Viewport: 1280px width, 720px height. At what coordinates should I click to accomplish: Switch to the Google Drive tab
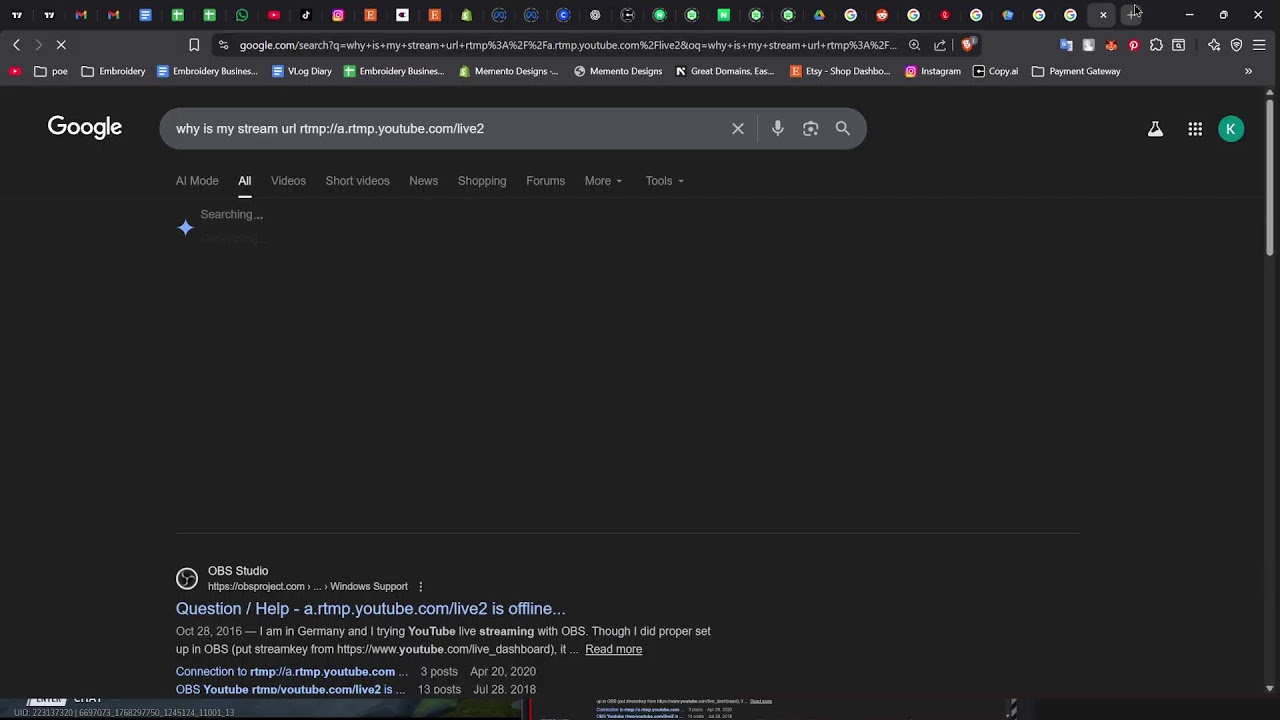coord(820,15)
